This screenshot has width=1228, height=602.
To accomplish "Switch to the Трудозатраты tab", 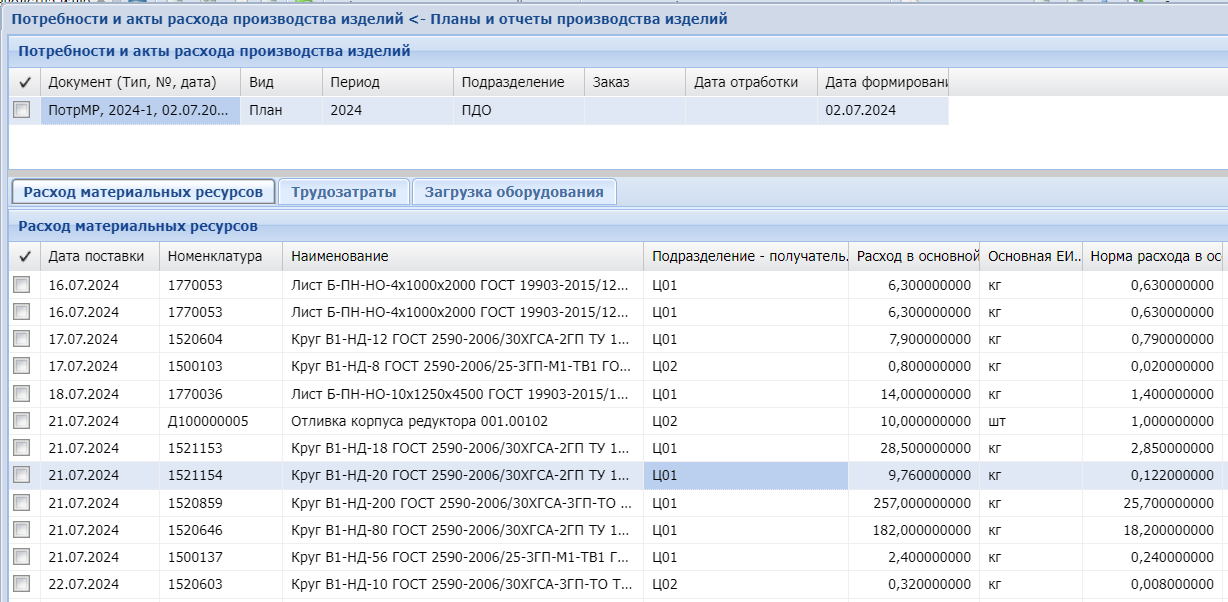I will pos(344,192).
